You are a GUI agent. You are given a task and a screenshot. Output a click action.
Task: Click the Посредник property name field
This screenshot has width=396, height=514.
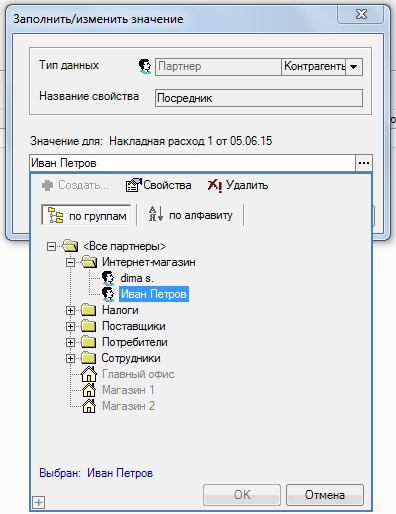point(259,98)
